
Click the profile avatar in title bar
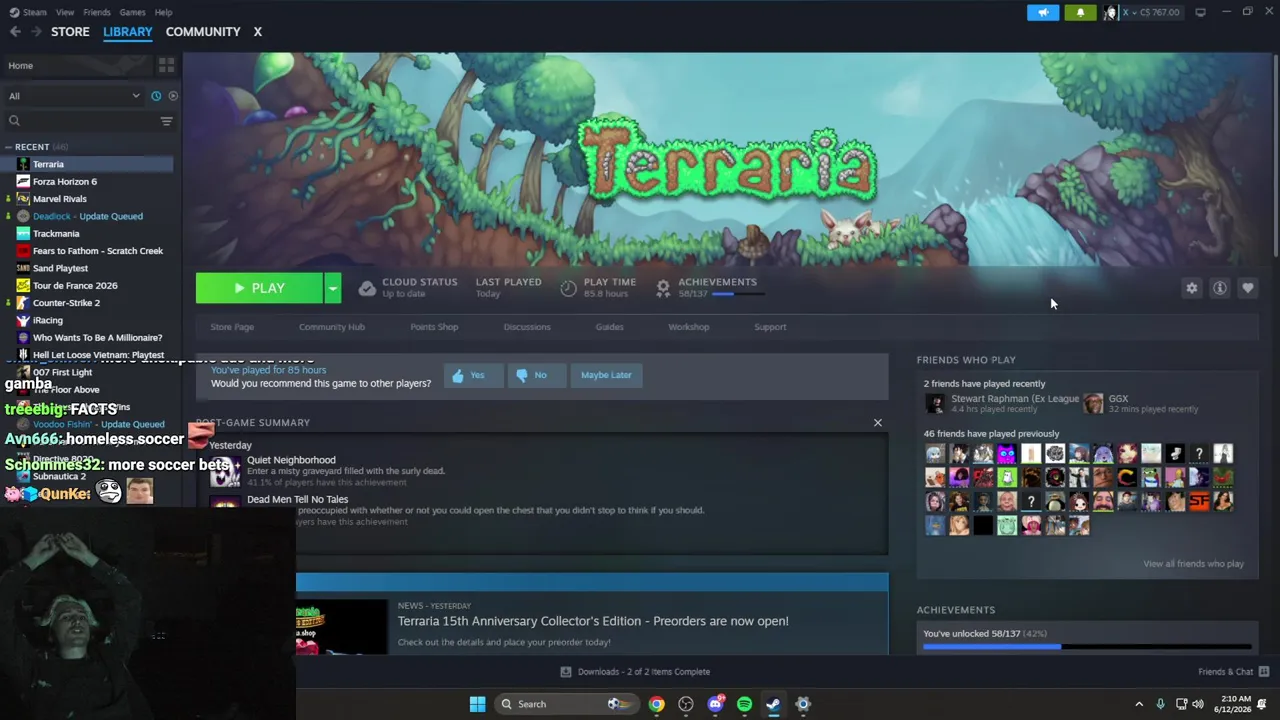tap(1111, 12)
